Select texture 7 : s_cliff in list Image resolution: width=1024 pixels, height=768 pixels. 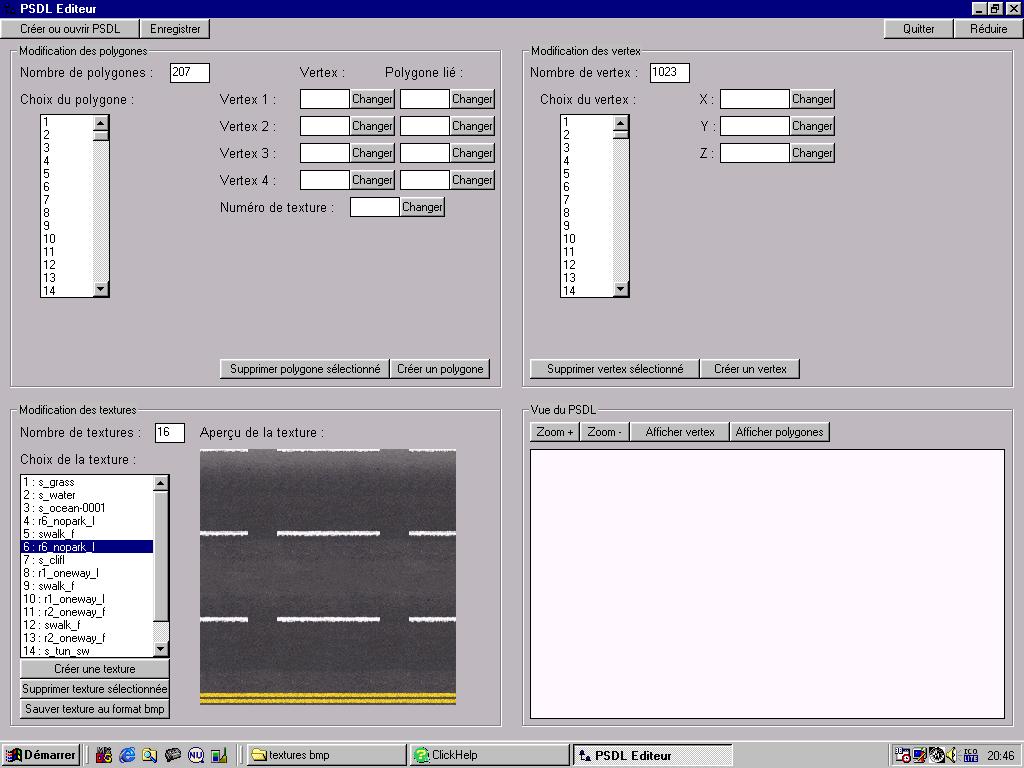[87, 560]
